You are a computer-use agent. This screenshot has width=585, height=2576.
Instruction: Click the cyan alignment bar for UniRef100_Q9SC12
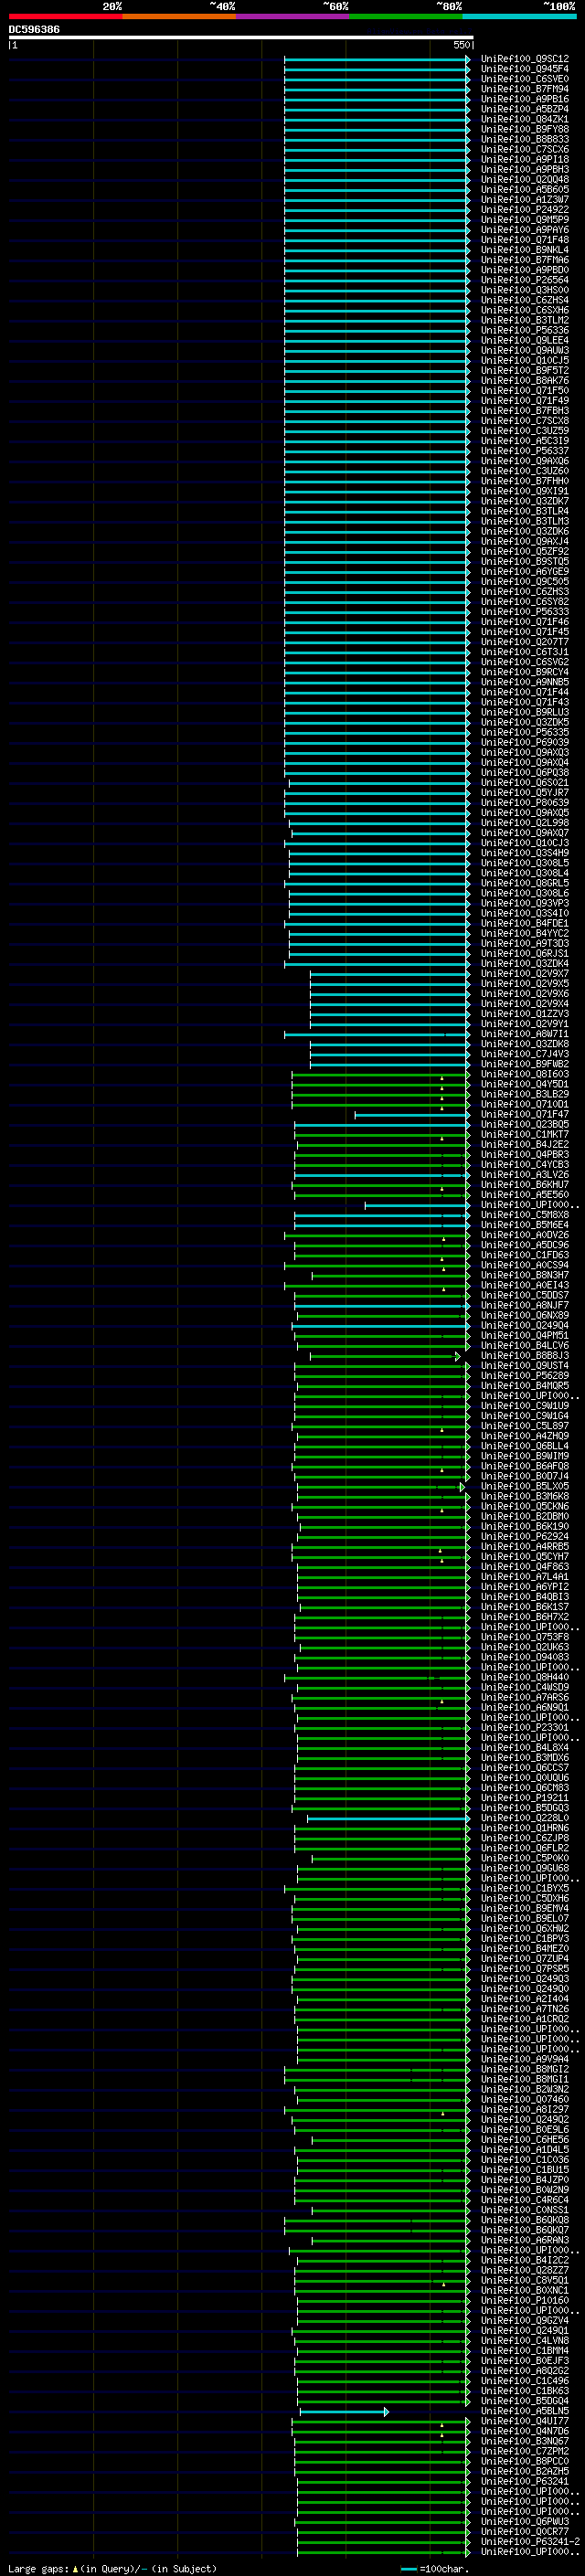coord(377,59)
